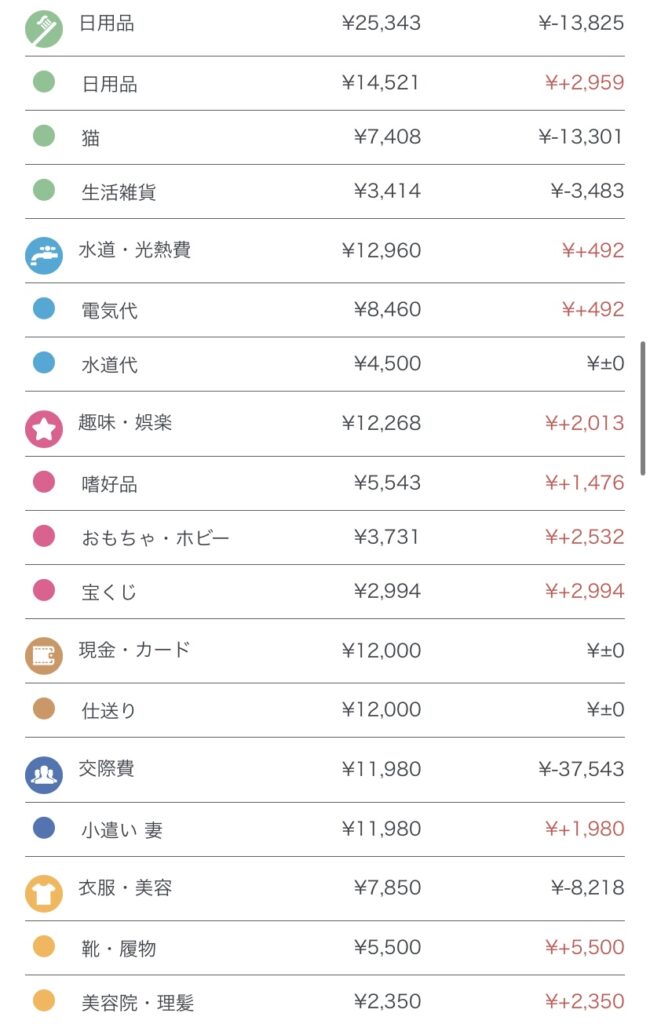The height and width of the screenshot is (1024, 650).
Task: Tap the people 交際費 category icon
Action: 43,774
